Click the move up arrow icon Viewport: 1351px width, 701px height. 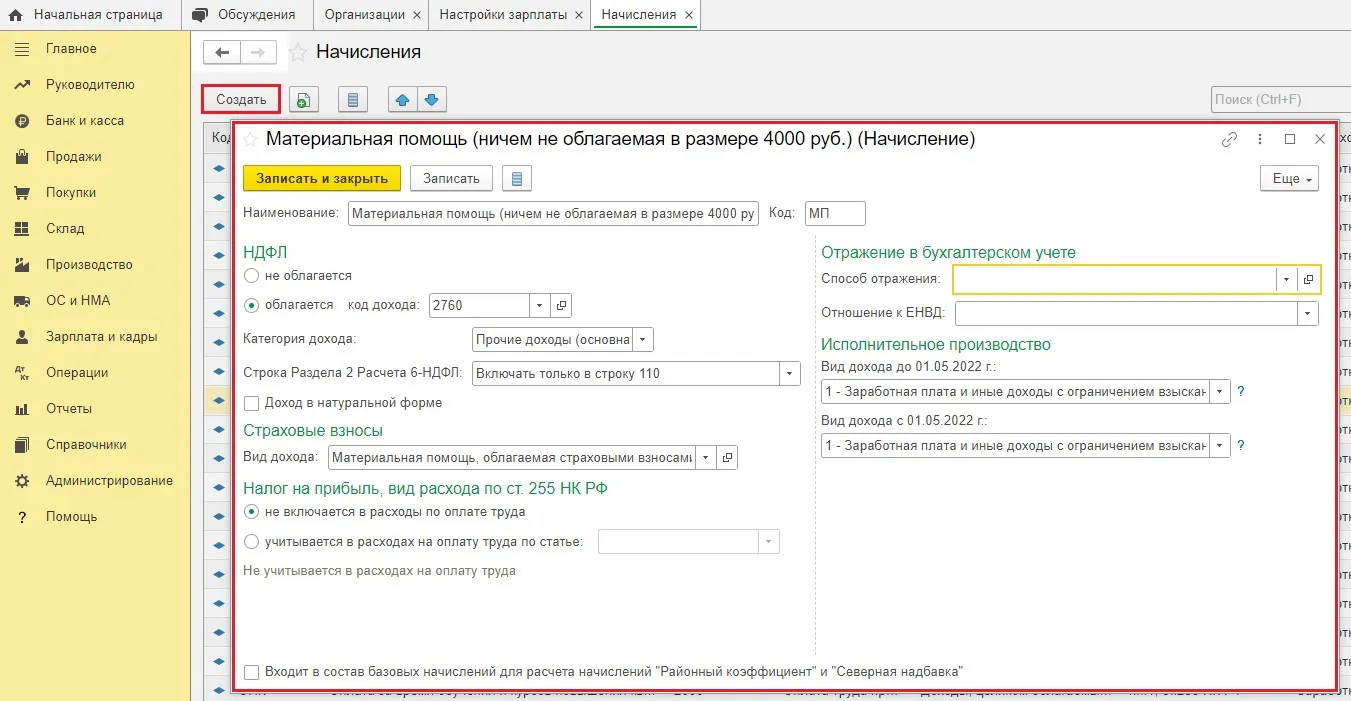402,100
